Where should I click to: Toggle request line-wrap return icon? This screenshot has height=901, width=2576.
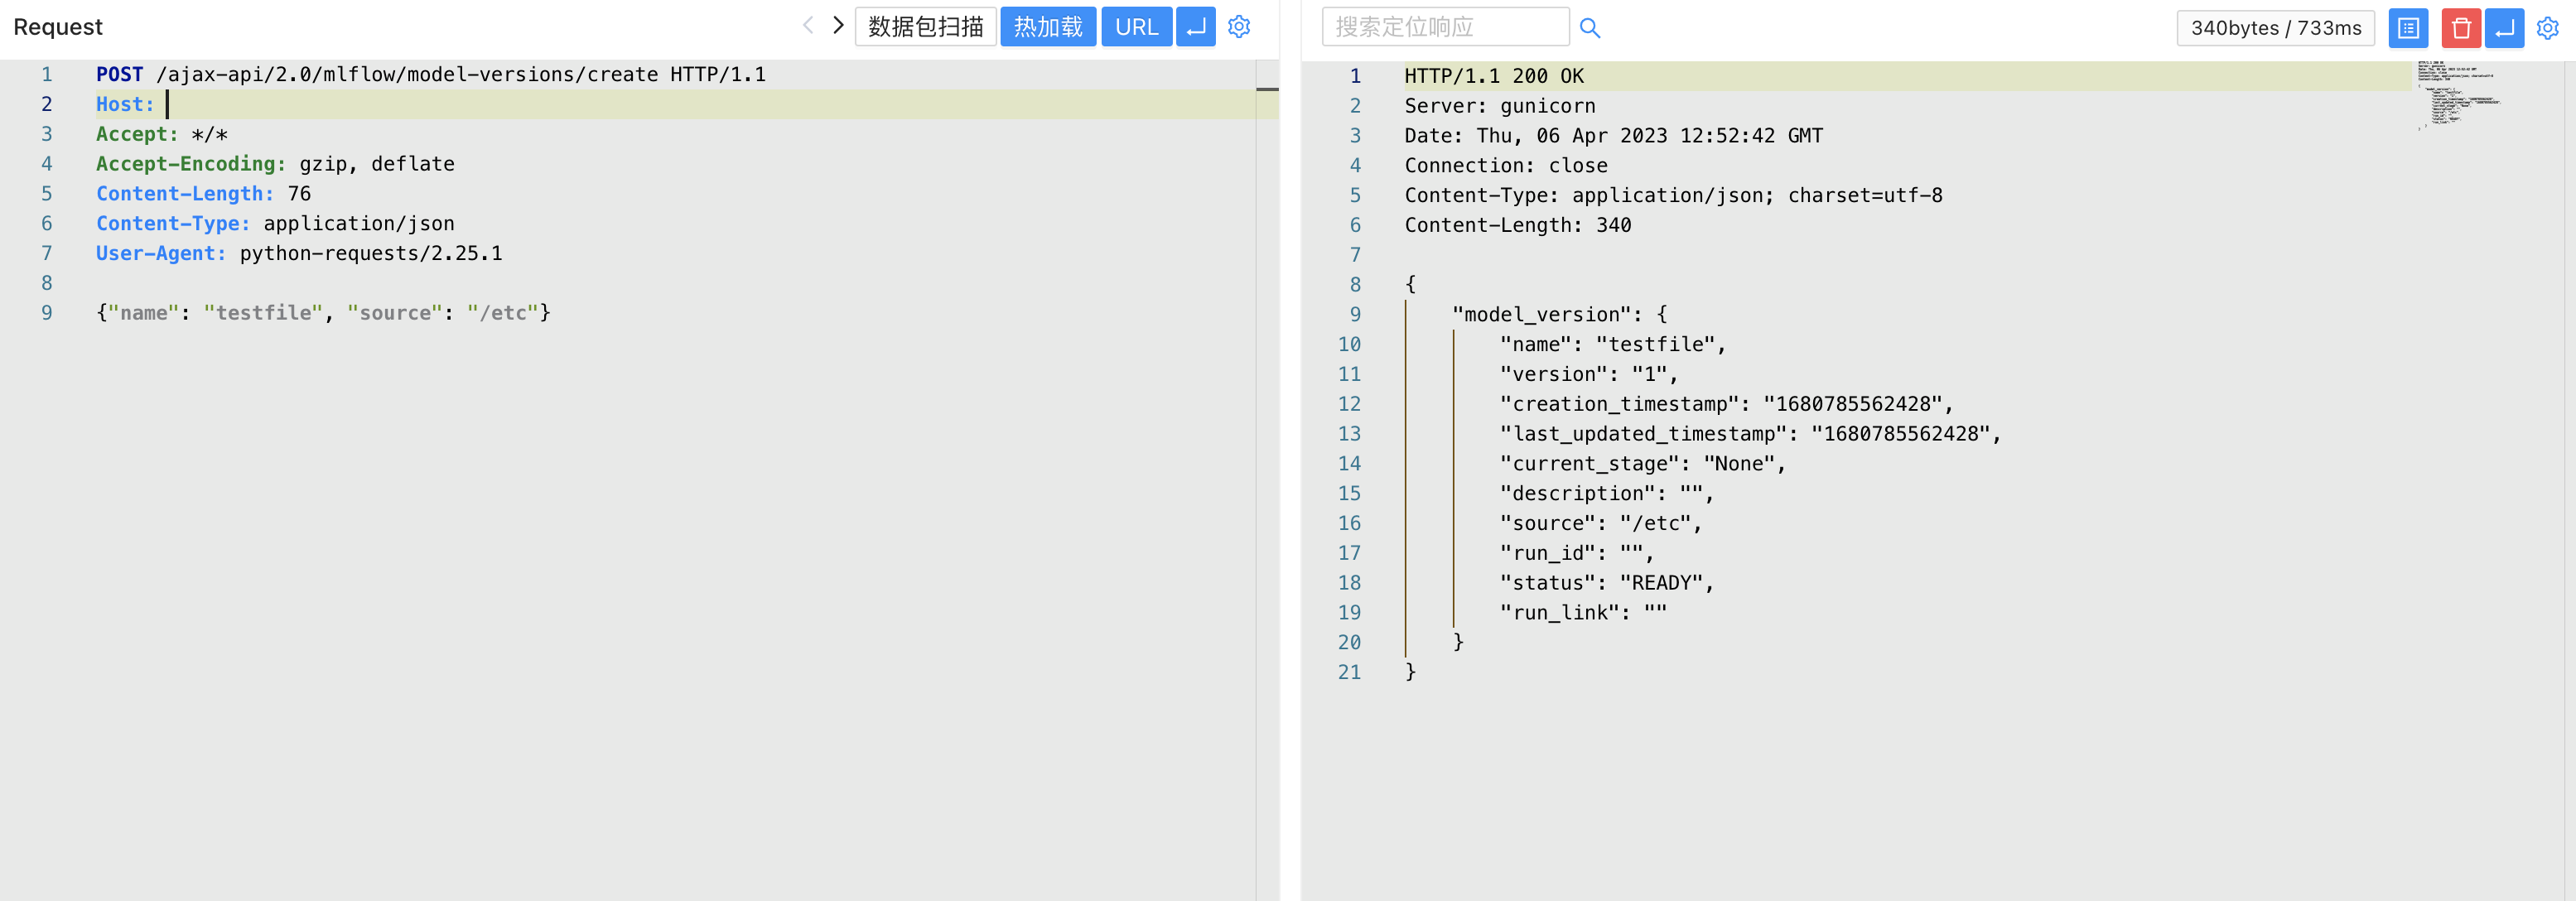point(1195,27)
